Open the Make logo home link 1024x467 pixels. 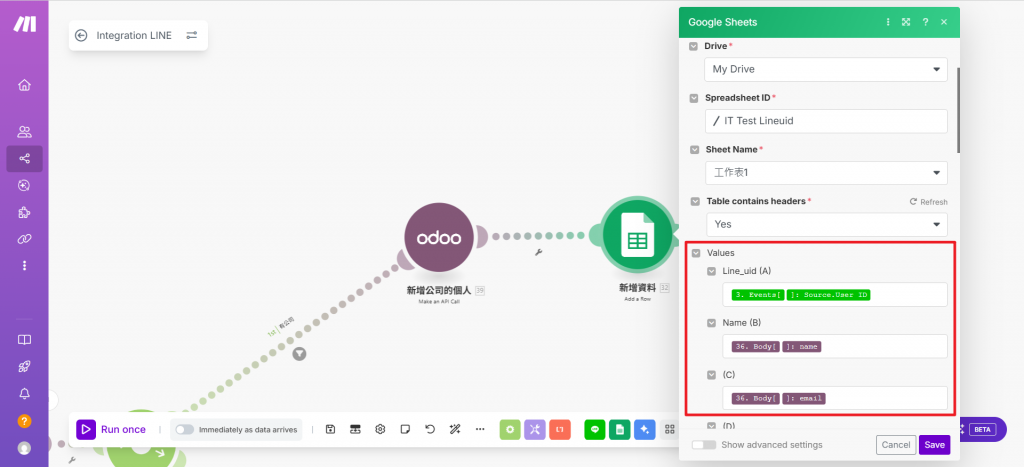coord(25,25)
